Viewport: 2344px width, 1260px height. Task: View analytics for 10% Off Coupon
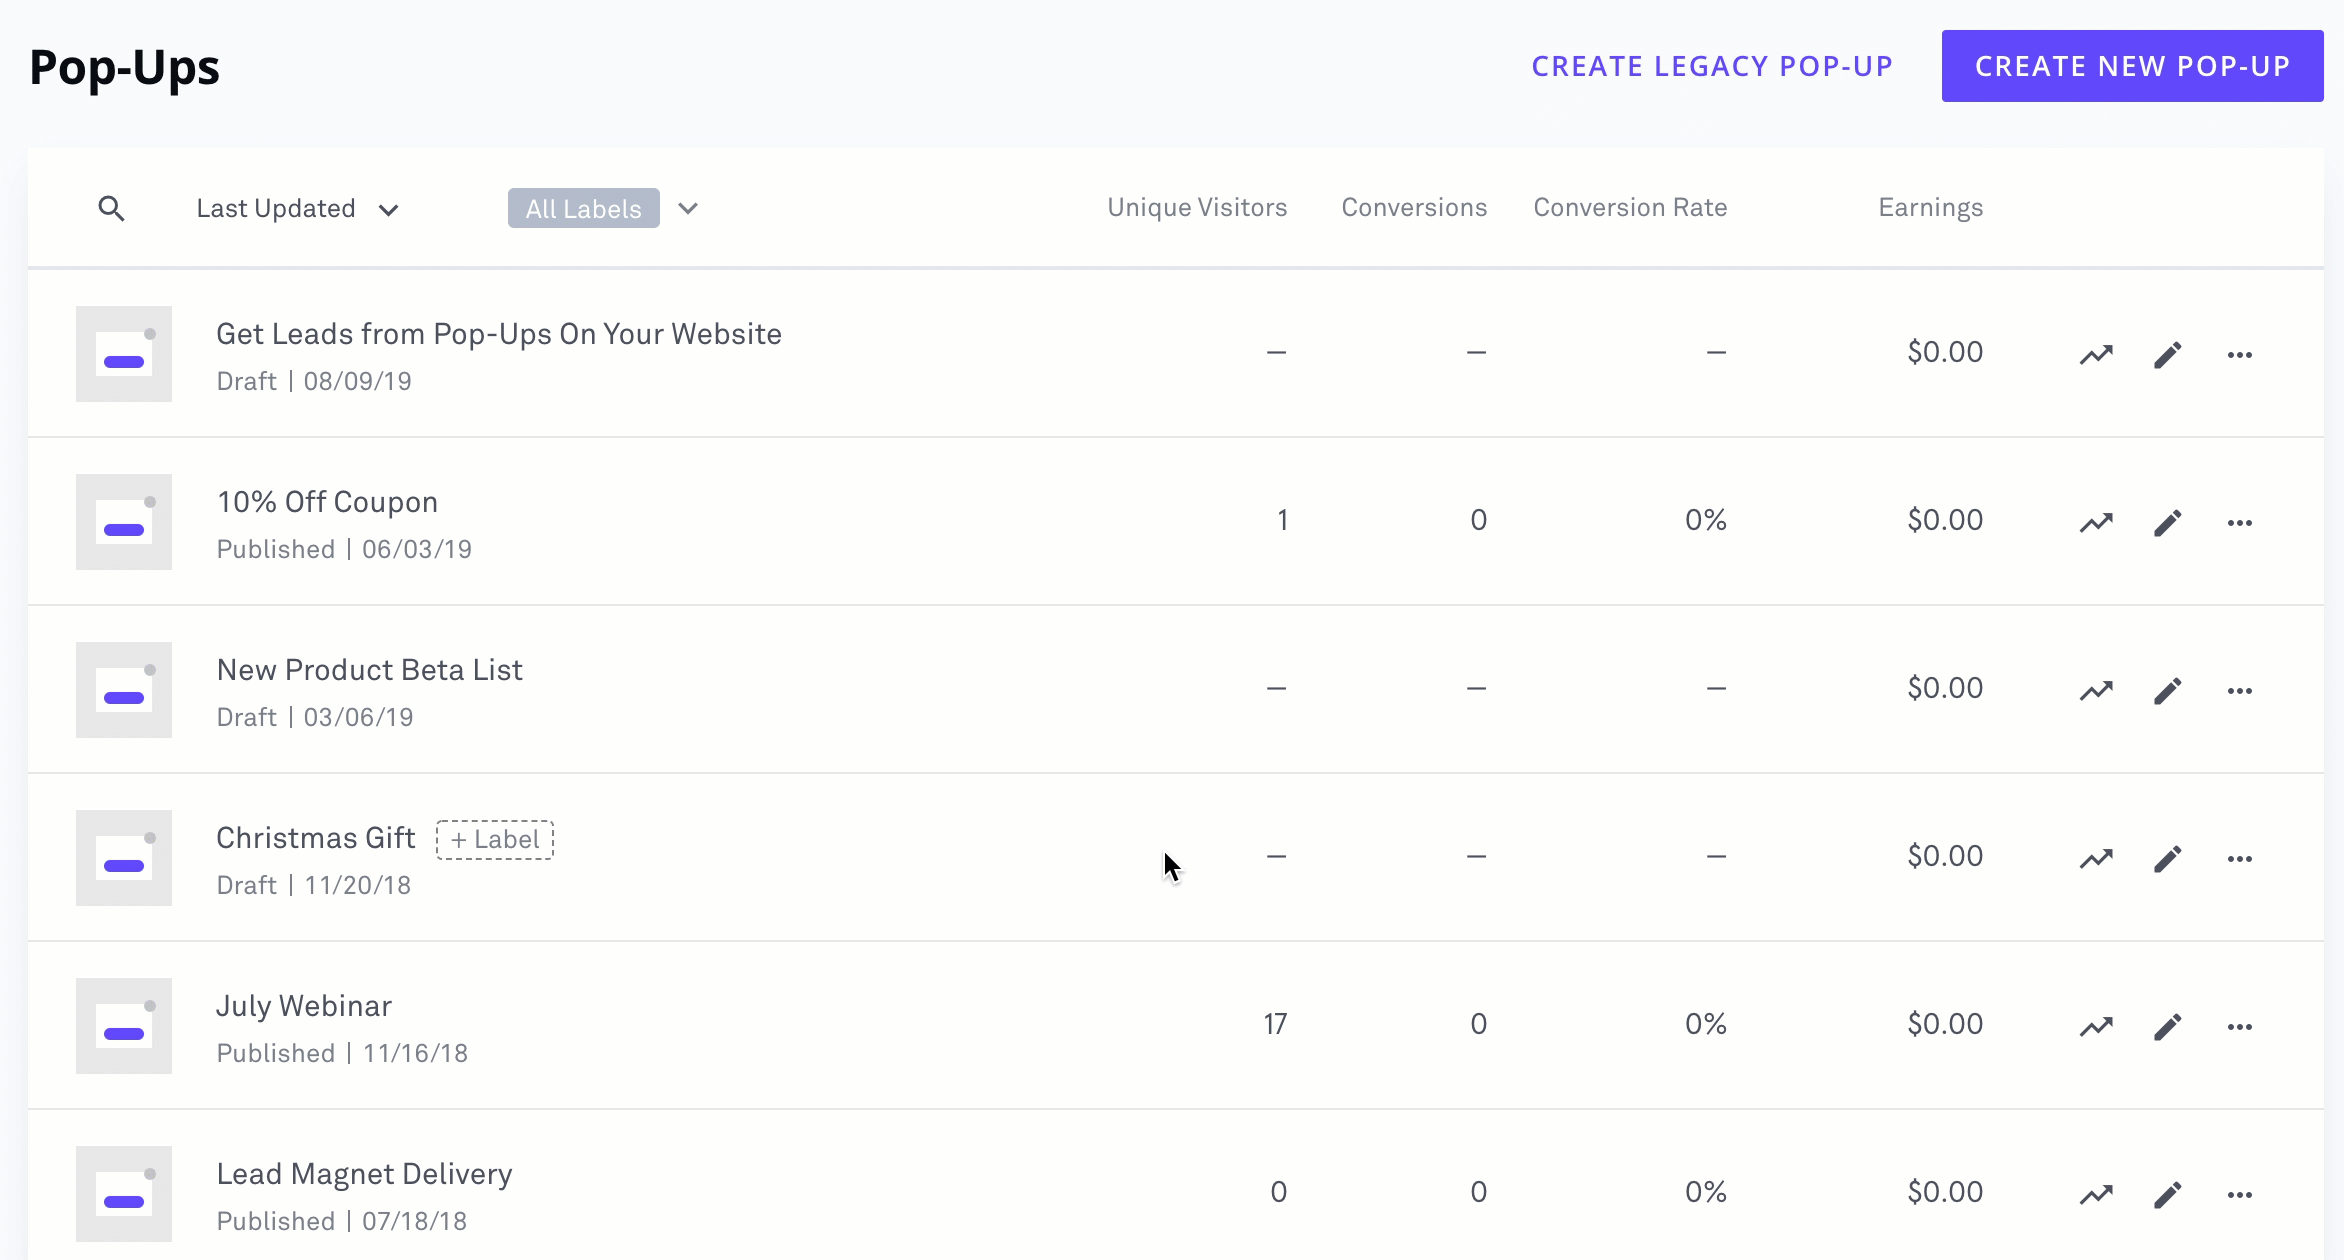2096,522
